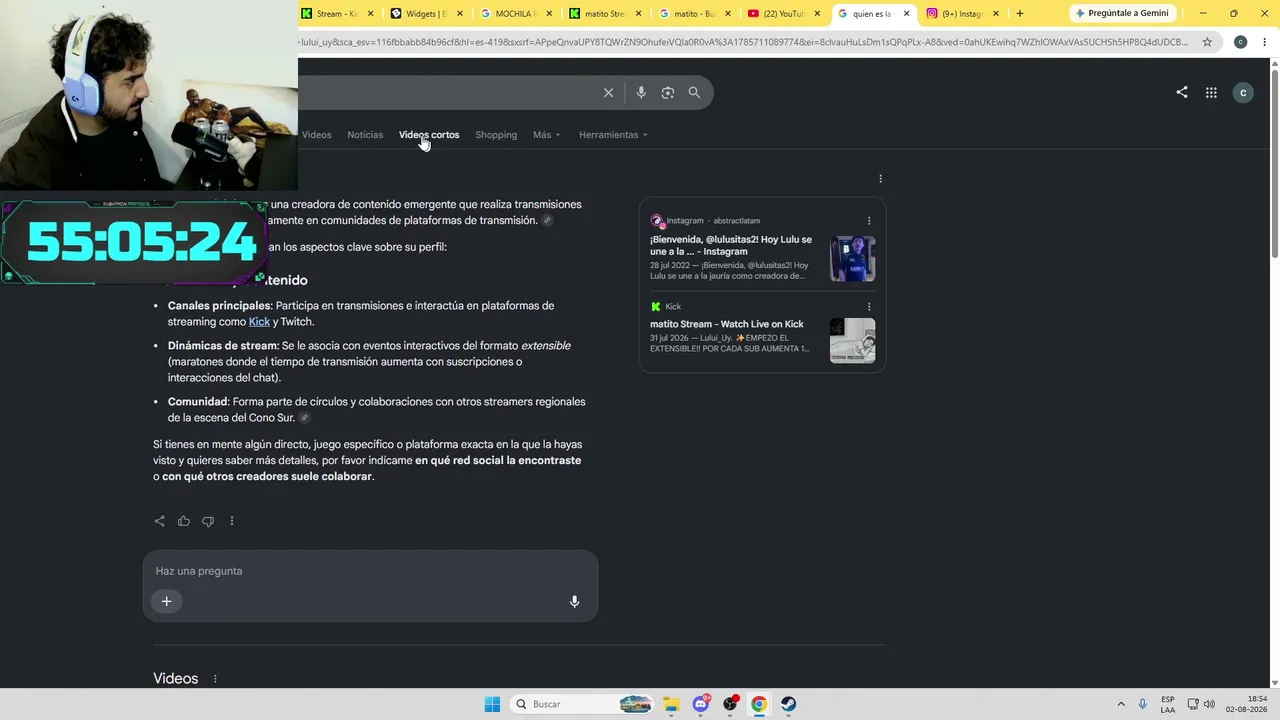Open Steam from the taskbar
The height and width of the screenshot is (720, 1280).
coord(788,704)
